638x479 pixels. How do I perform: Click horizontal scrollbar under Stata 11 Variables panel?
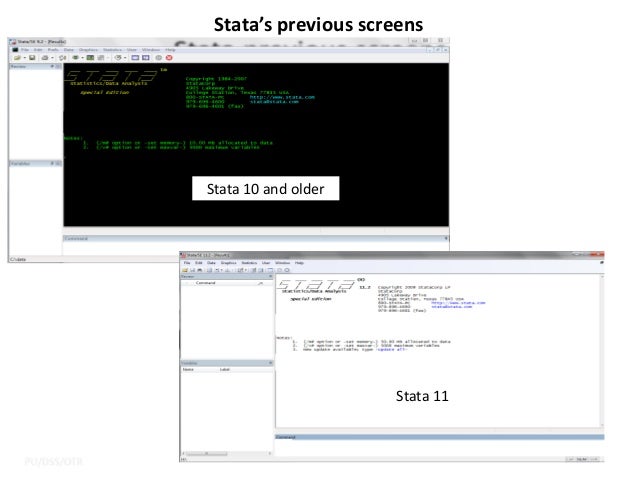[226, 453]
